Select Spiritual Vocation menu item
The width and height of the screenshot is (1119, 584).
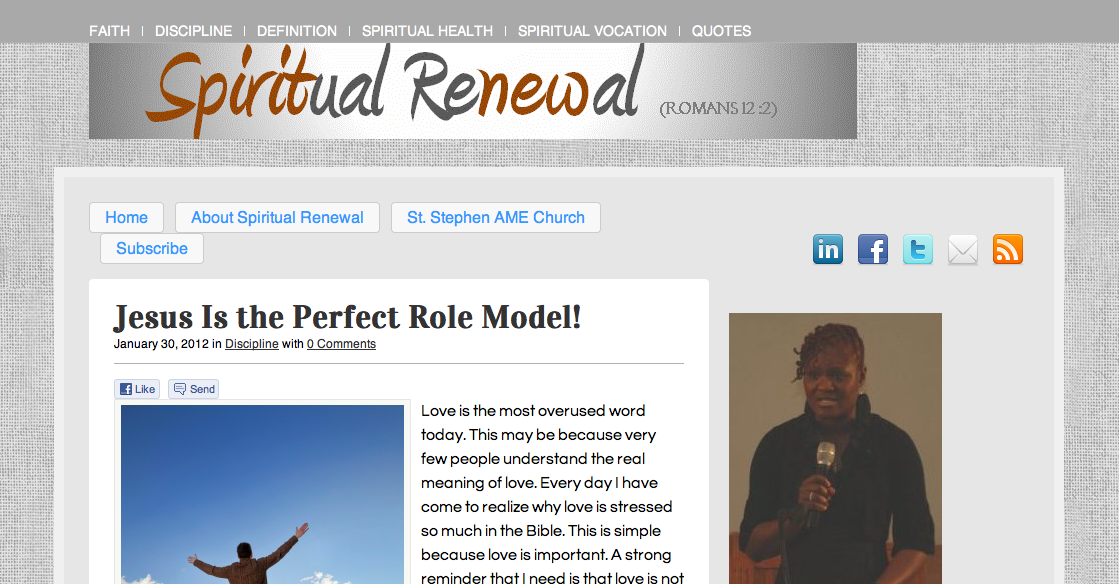[592, 31]
